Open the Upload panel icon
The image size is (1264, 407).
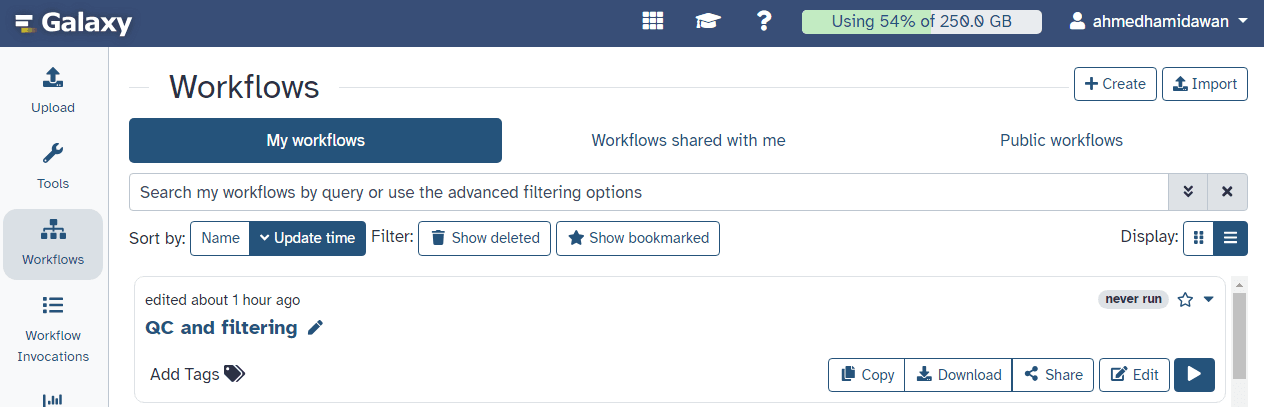point(53,78)
